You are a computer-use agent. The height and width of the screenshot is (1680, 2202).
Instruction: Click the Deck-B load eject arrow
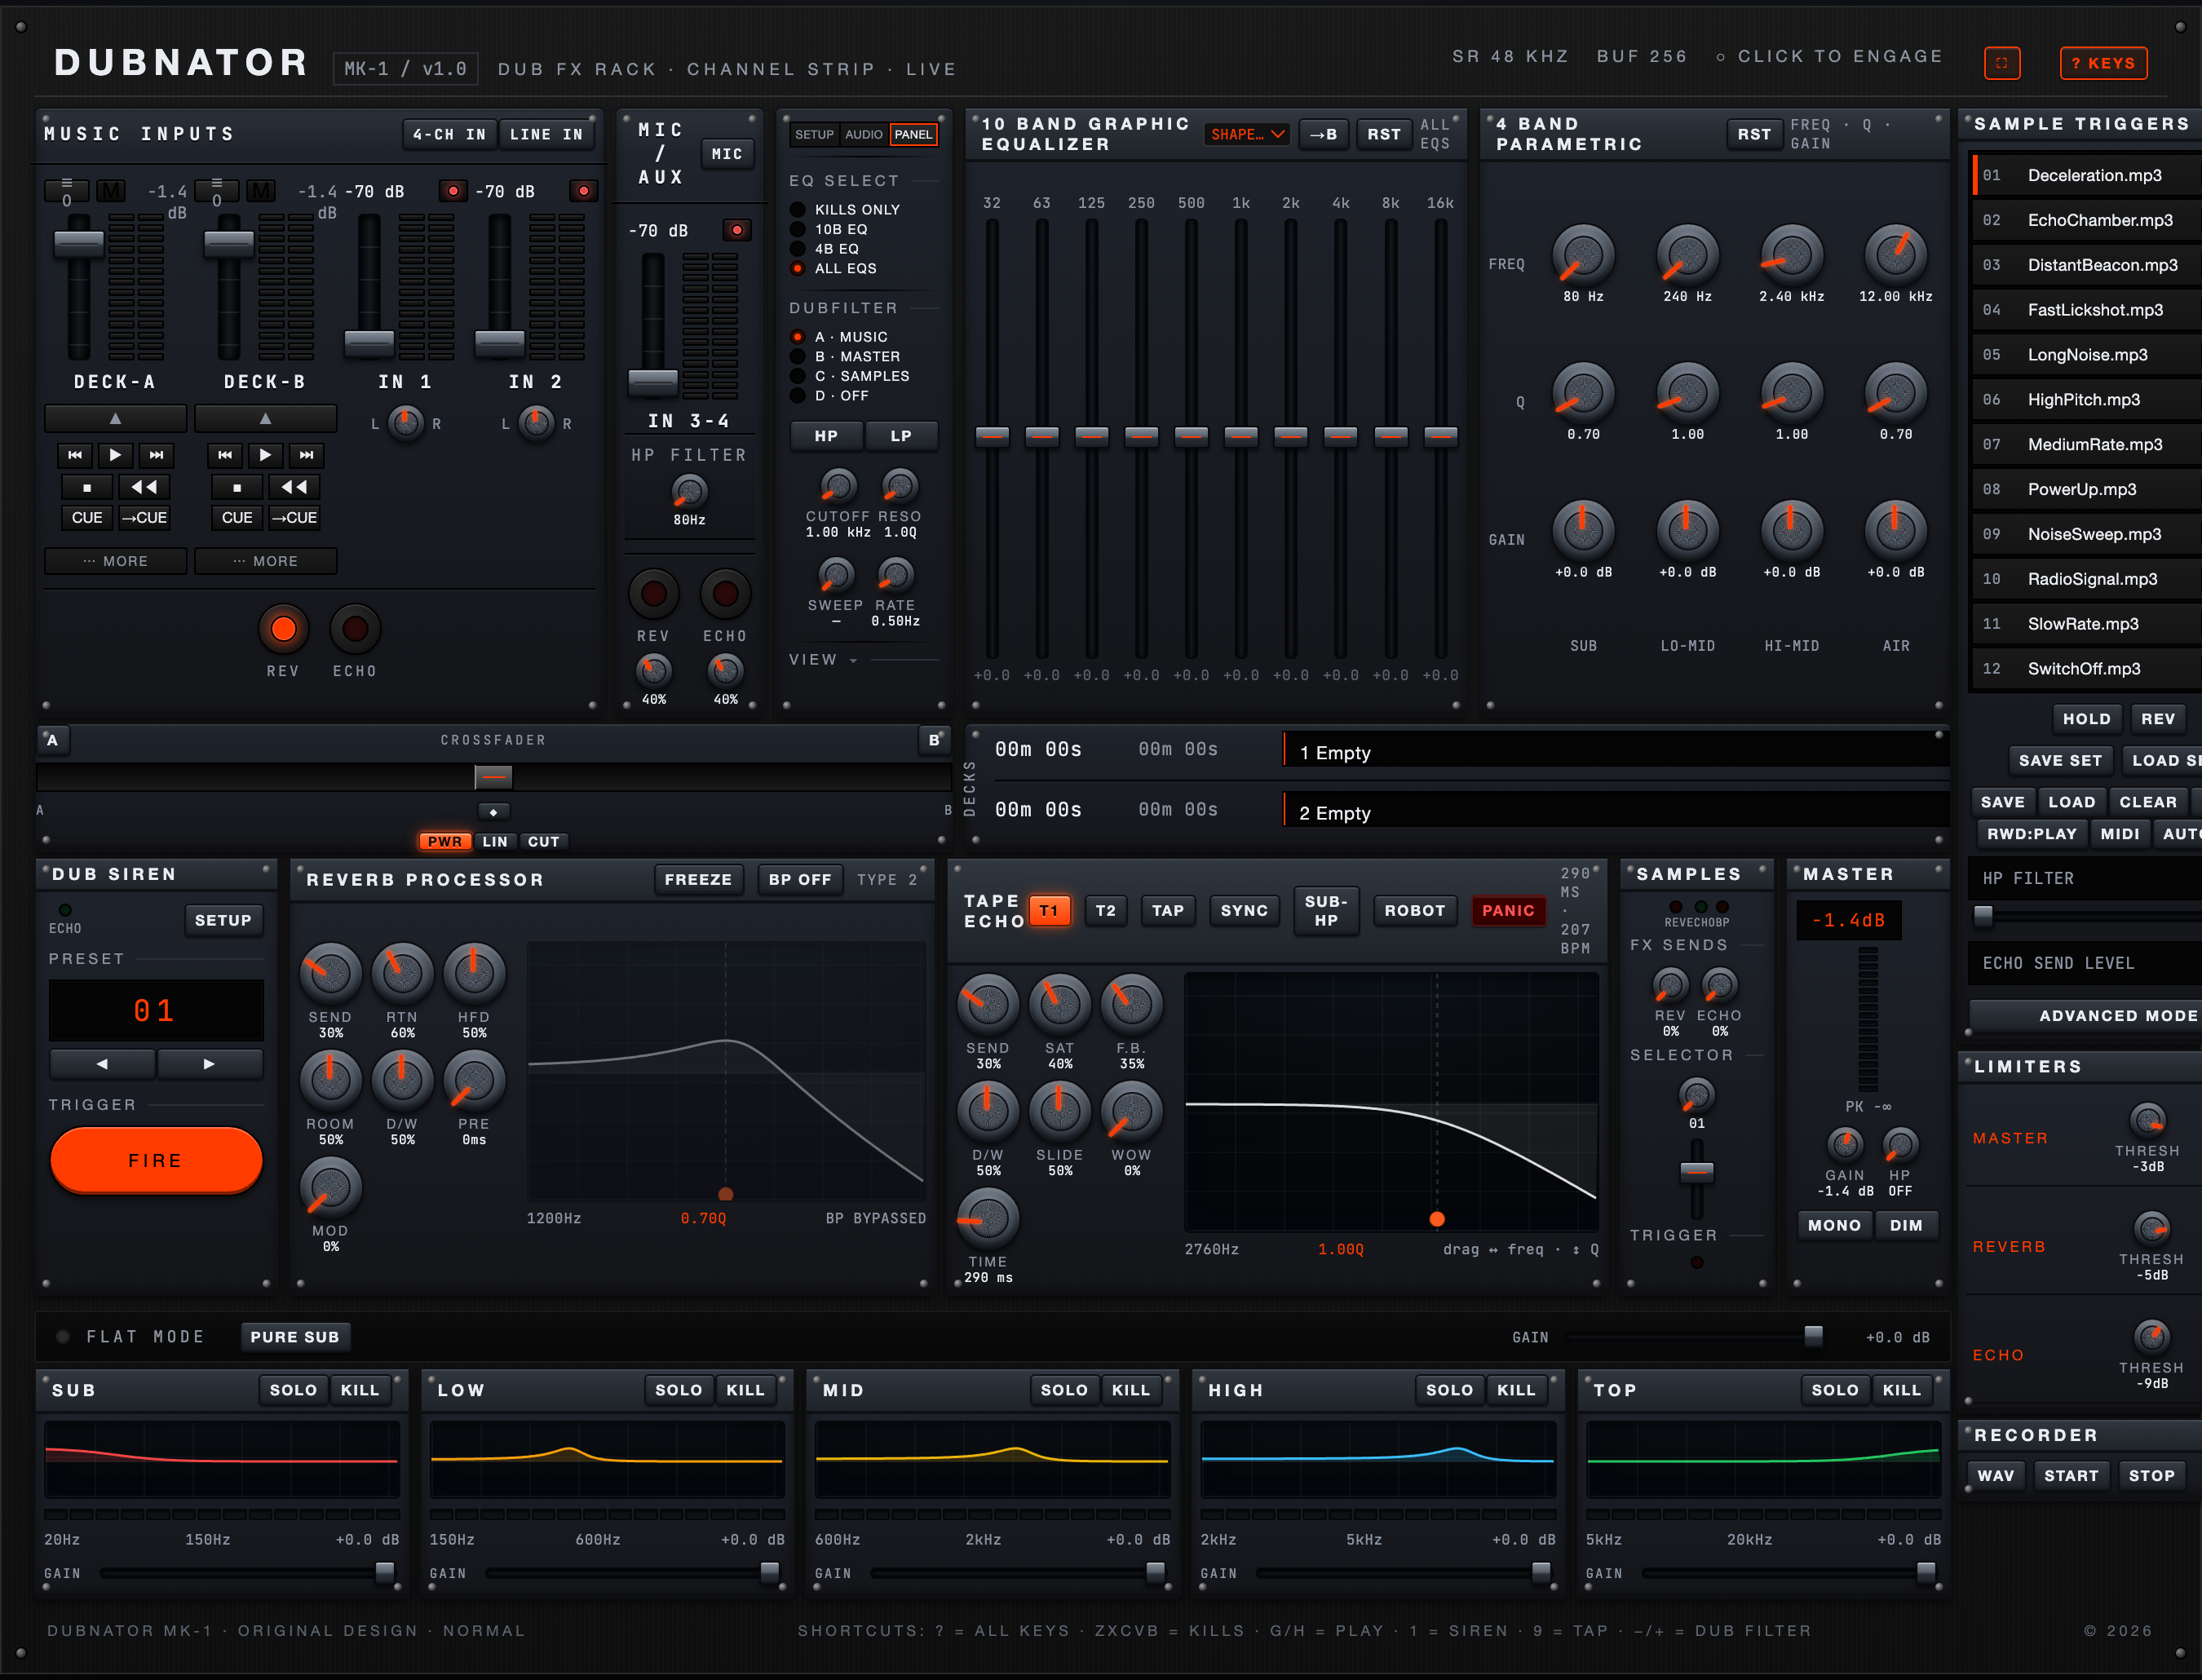[x=265, y=418]
